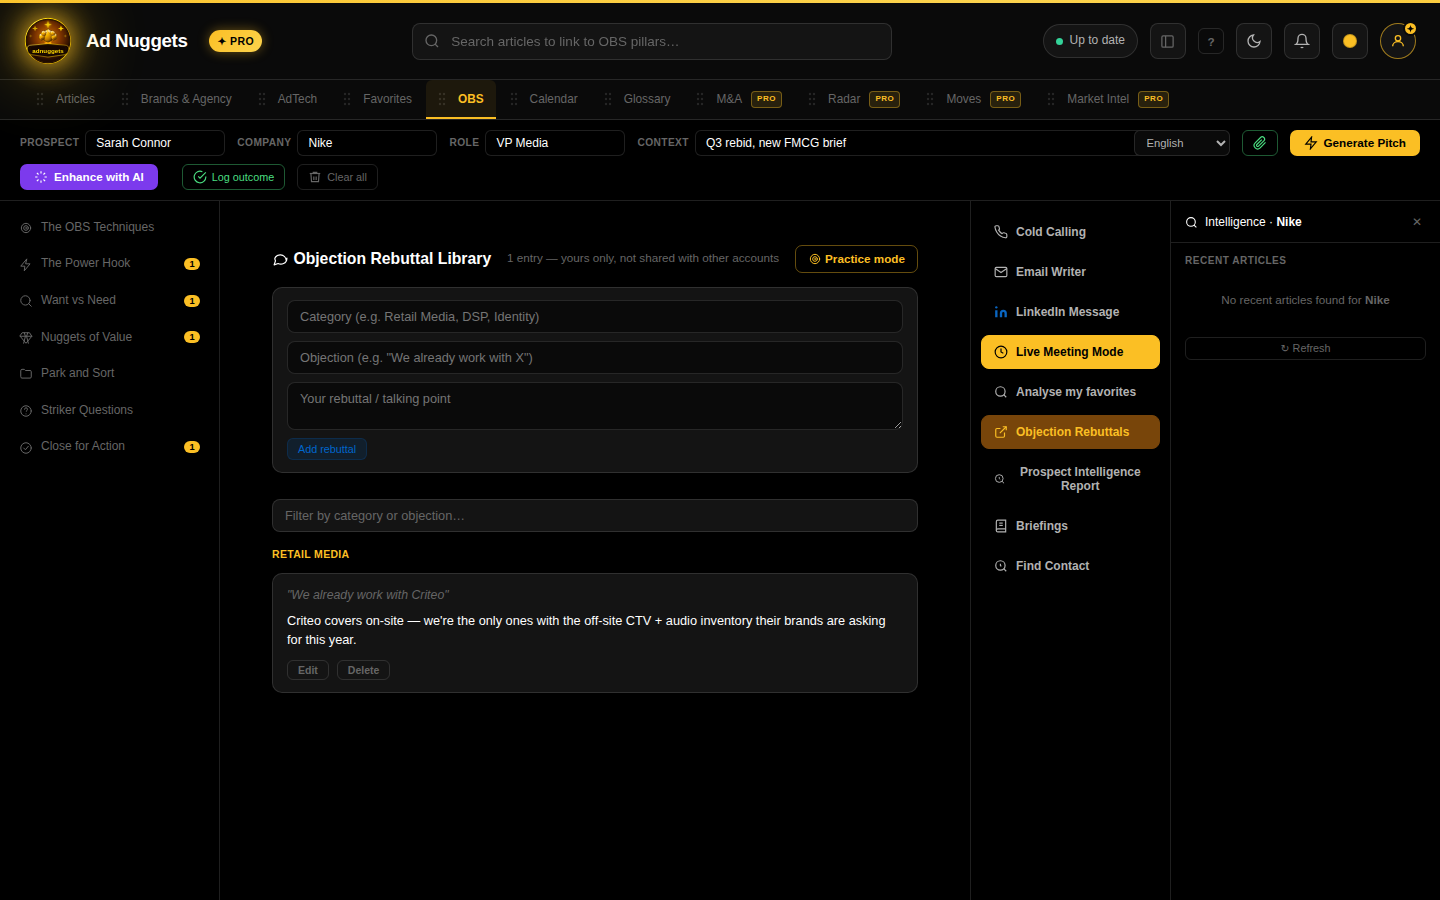The height and width of the screenshot is (900, 1440).
Task: Open Prospect Intelligence Report
Action: click(x=1070, y=479)
